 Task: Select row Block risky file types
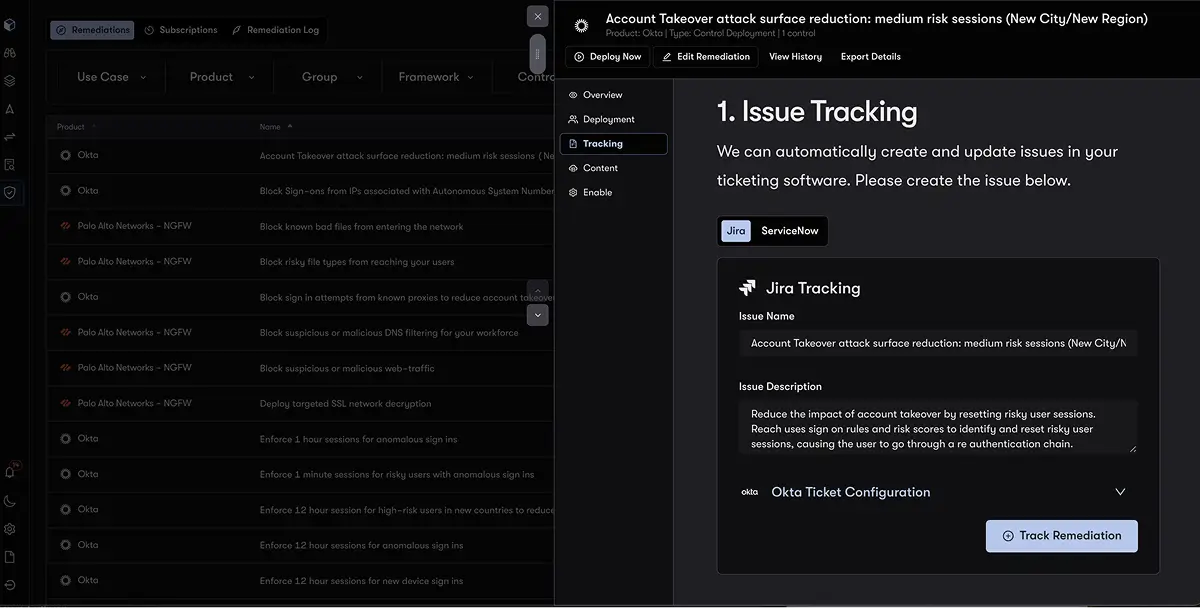click(300, 262)
